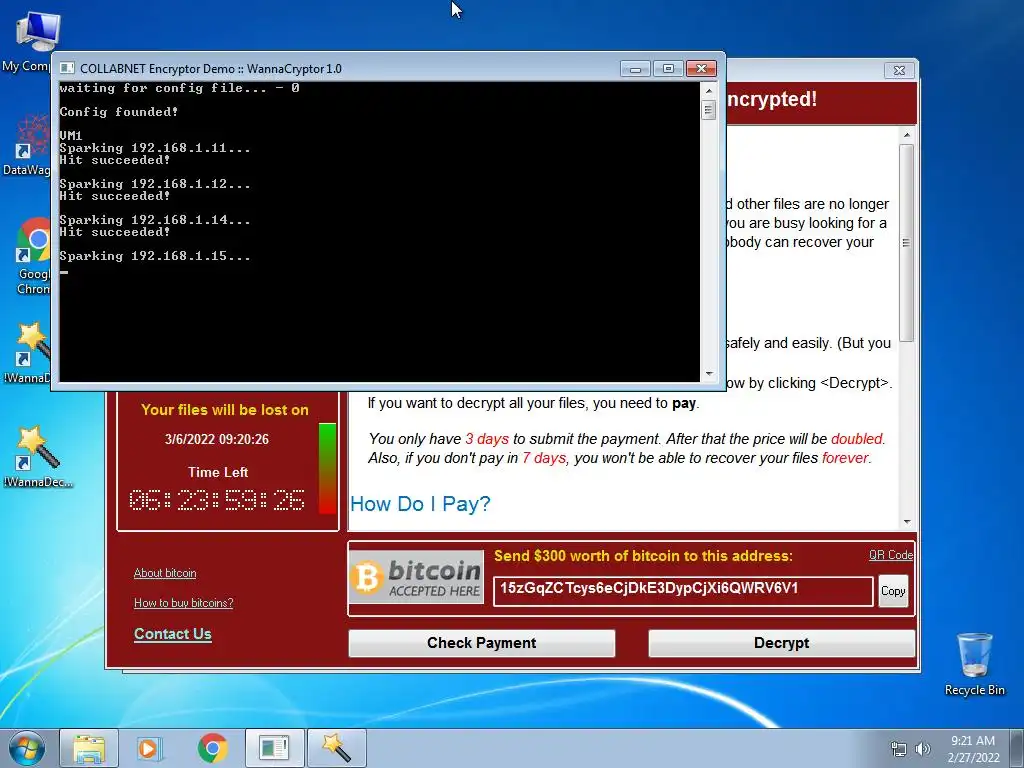Minimize the COLLABNET Encryptor Demo window

(x=635, y=69)
